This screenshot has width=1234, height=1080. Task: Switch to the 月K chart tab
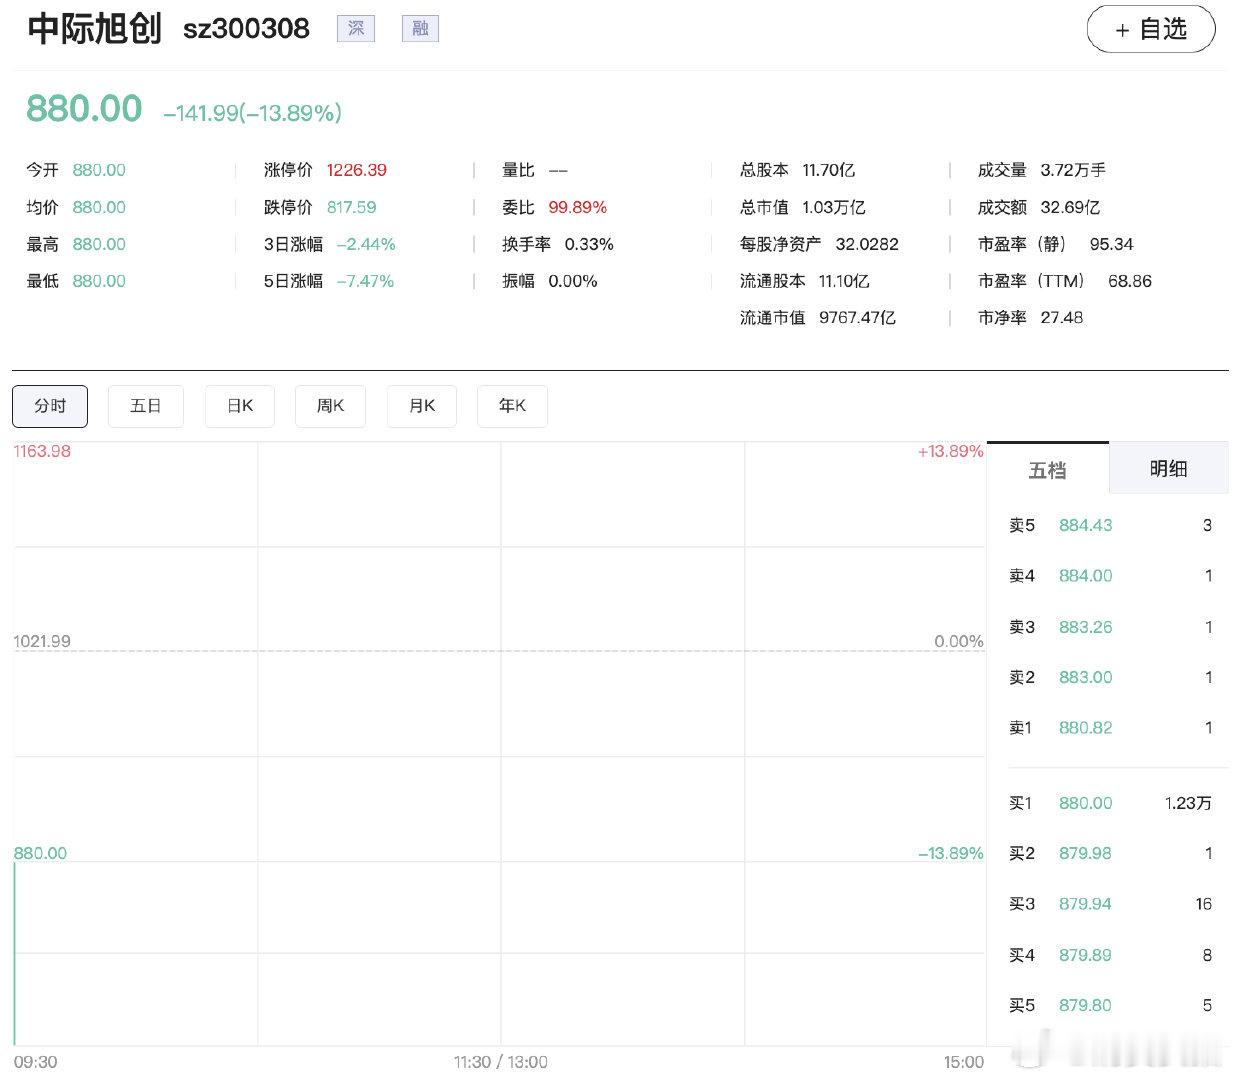point(422,406)
